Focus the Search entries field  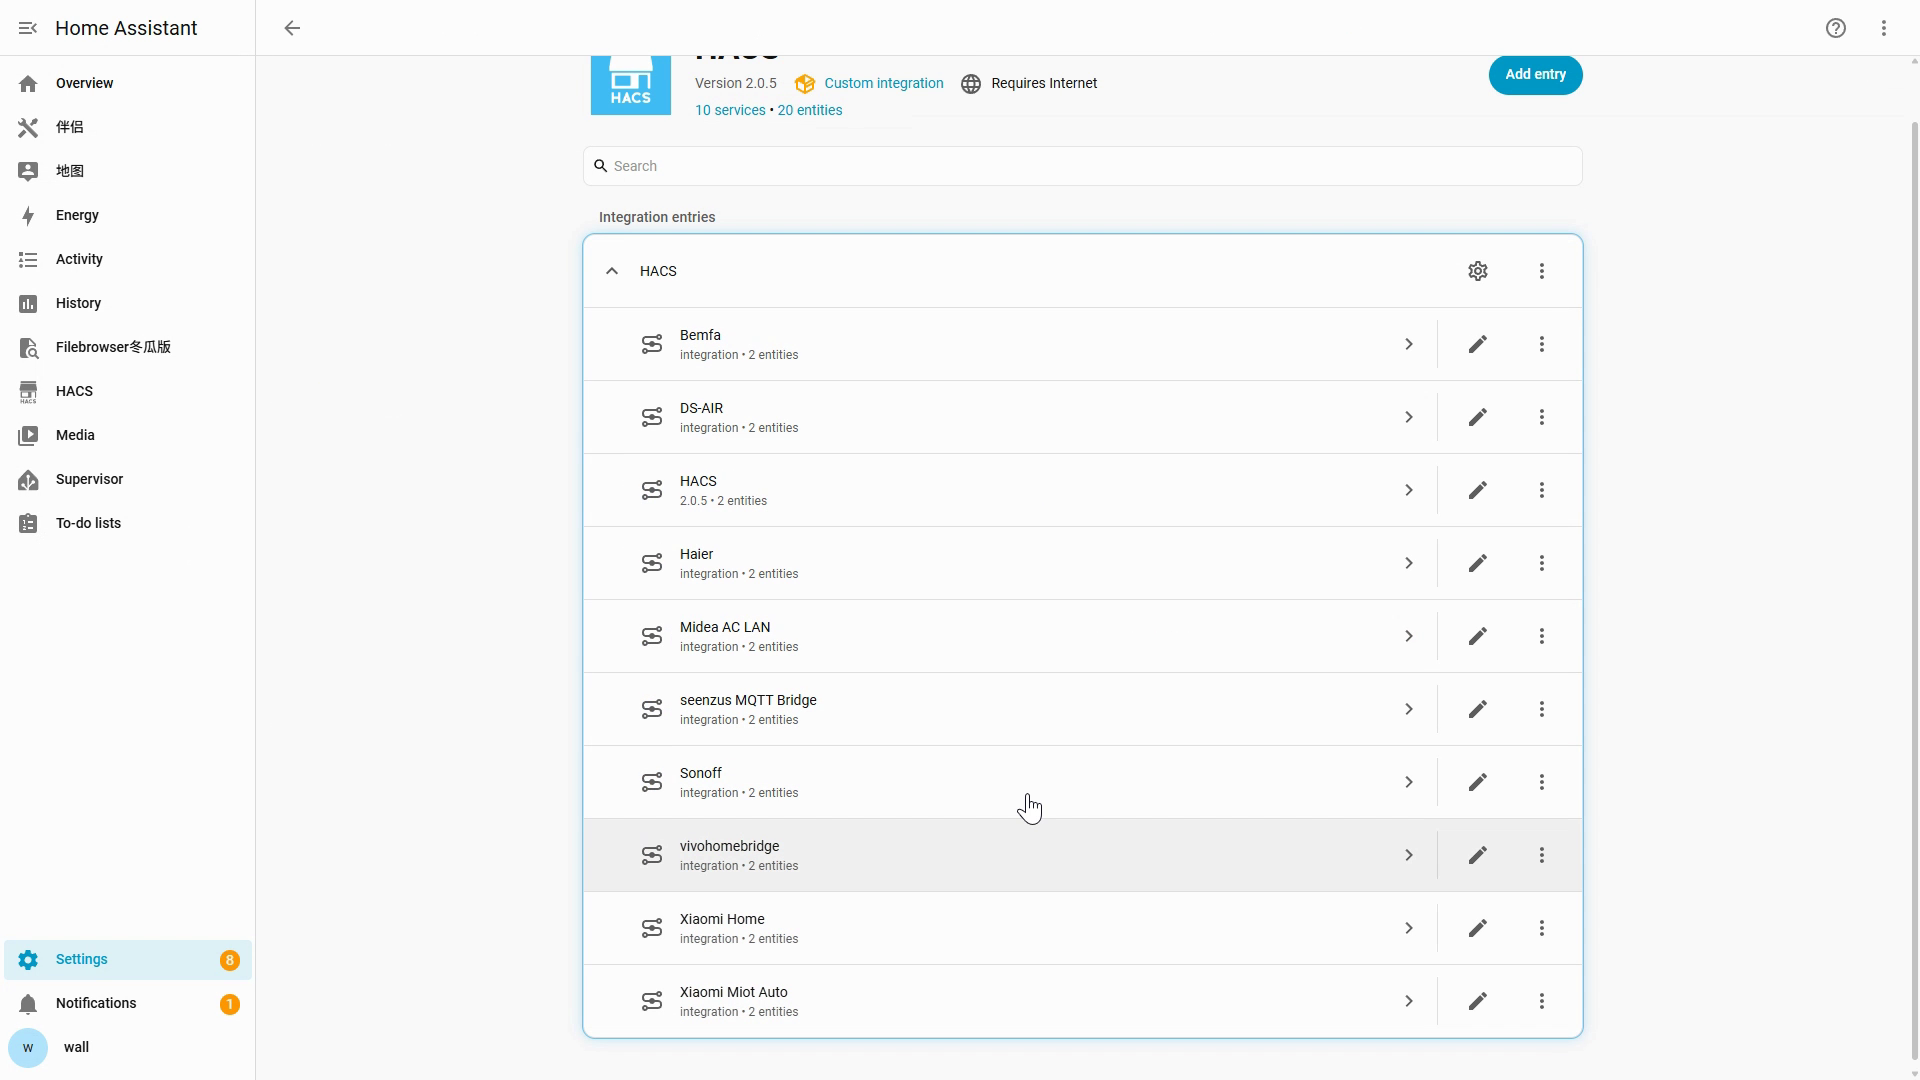click(x=1082, y=166)
